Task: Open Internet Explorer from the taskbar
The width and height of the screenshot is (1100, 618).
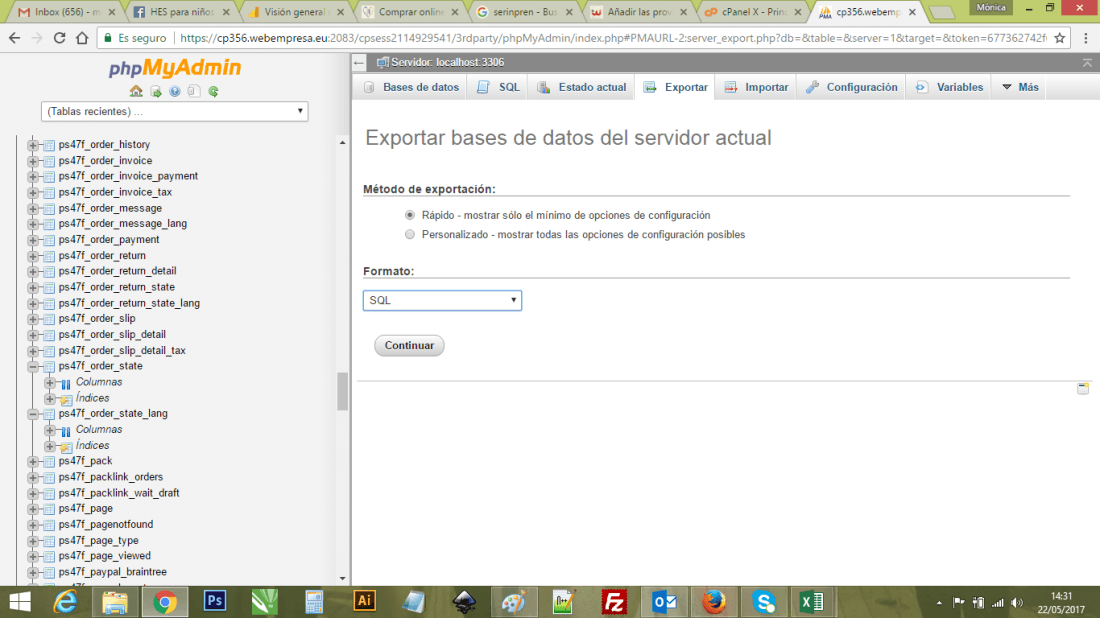Action: [x=65, y=602]
